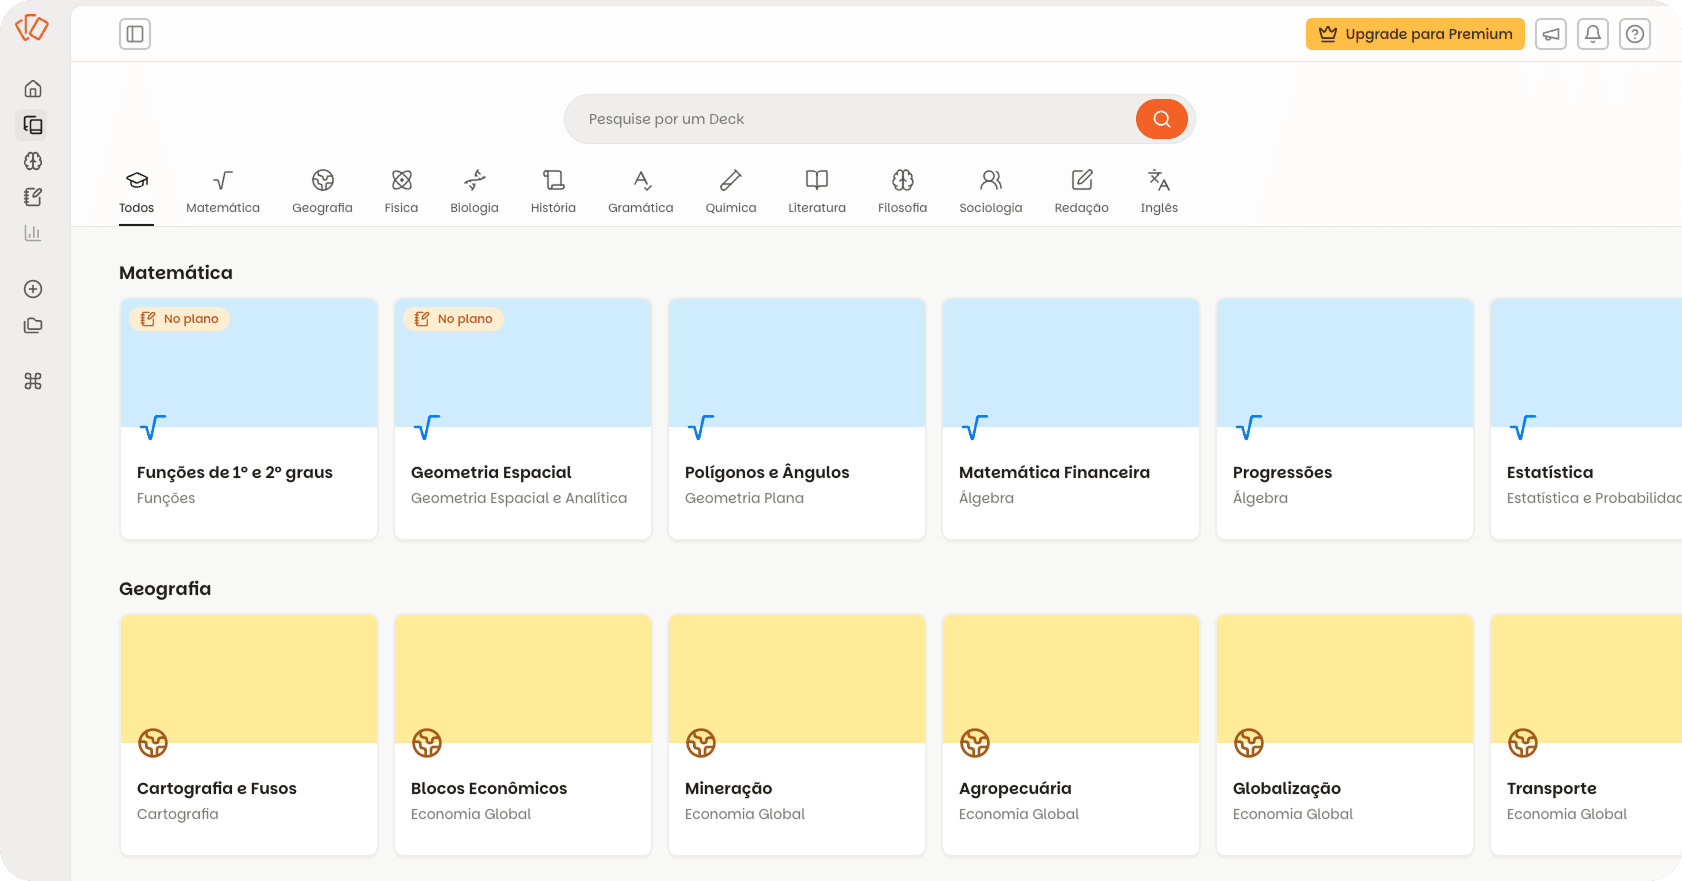Click the orange search button
This screenshot has width=1682, height=881.
click(x=1161, y=119)
